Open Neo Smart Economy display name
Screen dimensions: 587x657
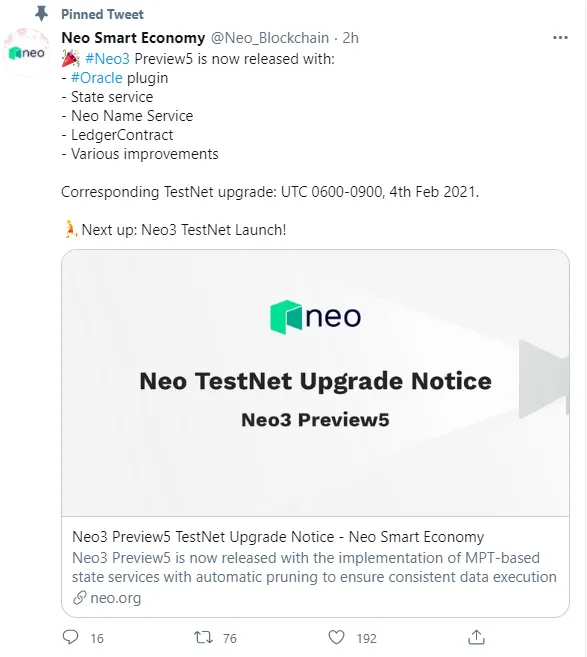point(133,38)
